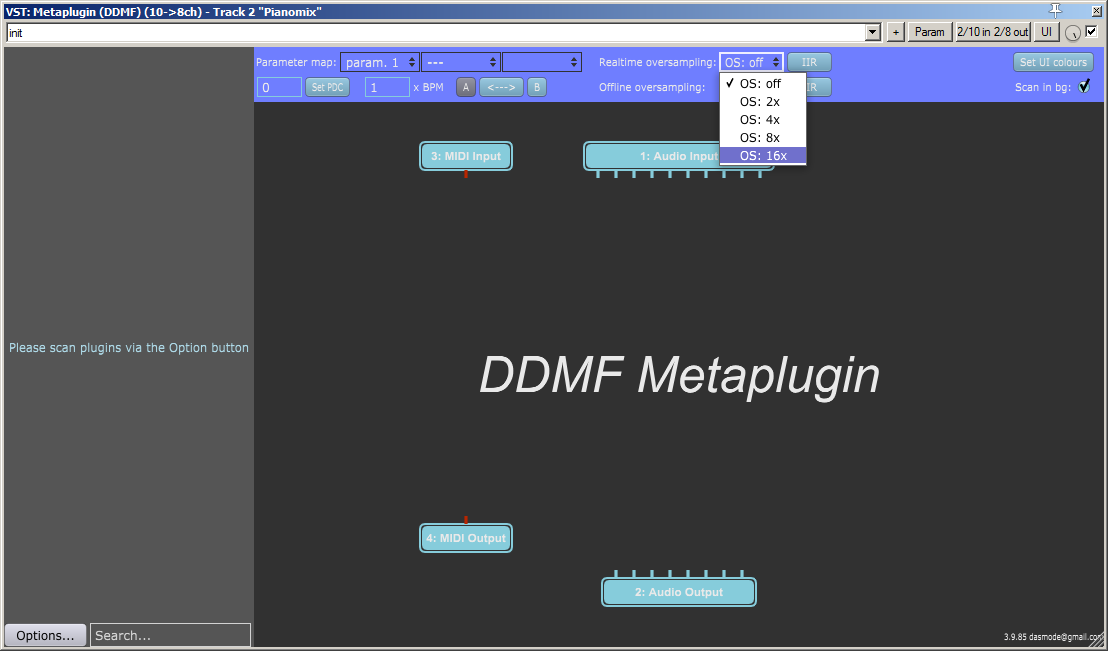
Task: Open the empty third parameter map dropdown
Action: click(x=542, y=62)
